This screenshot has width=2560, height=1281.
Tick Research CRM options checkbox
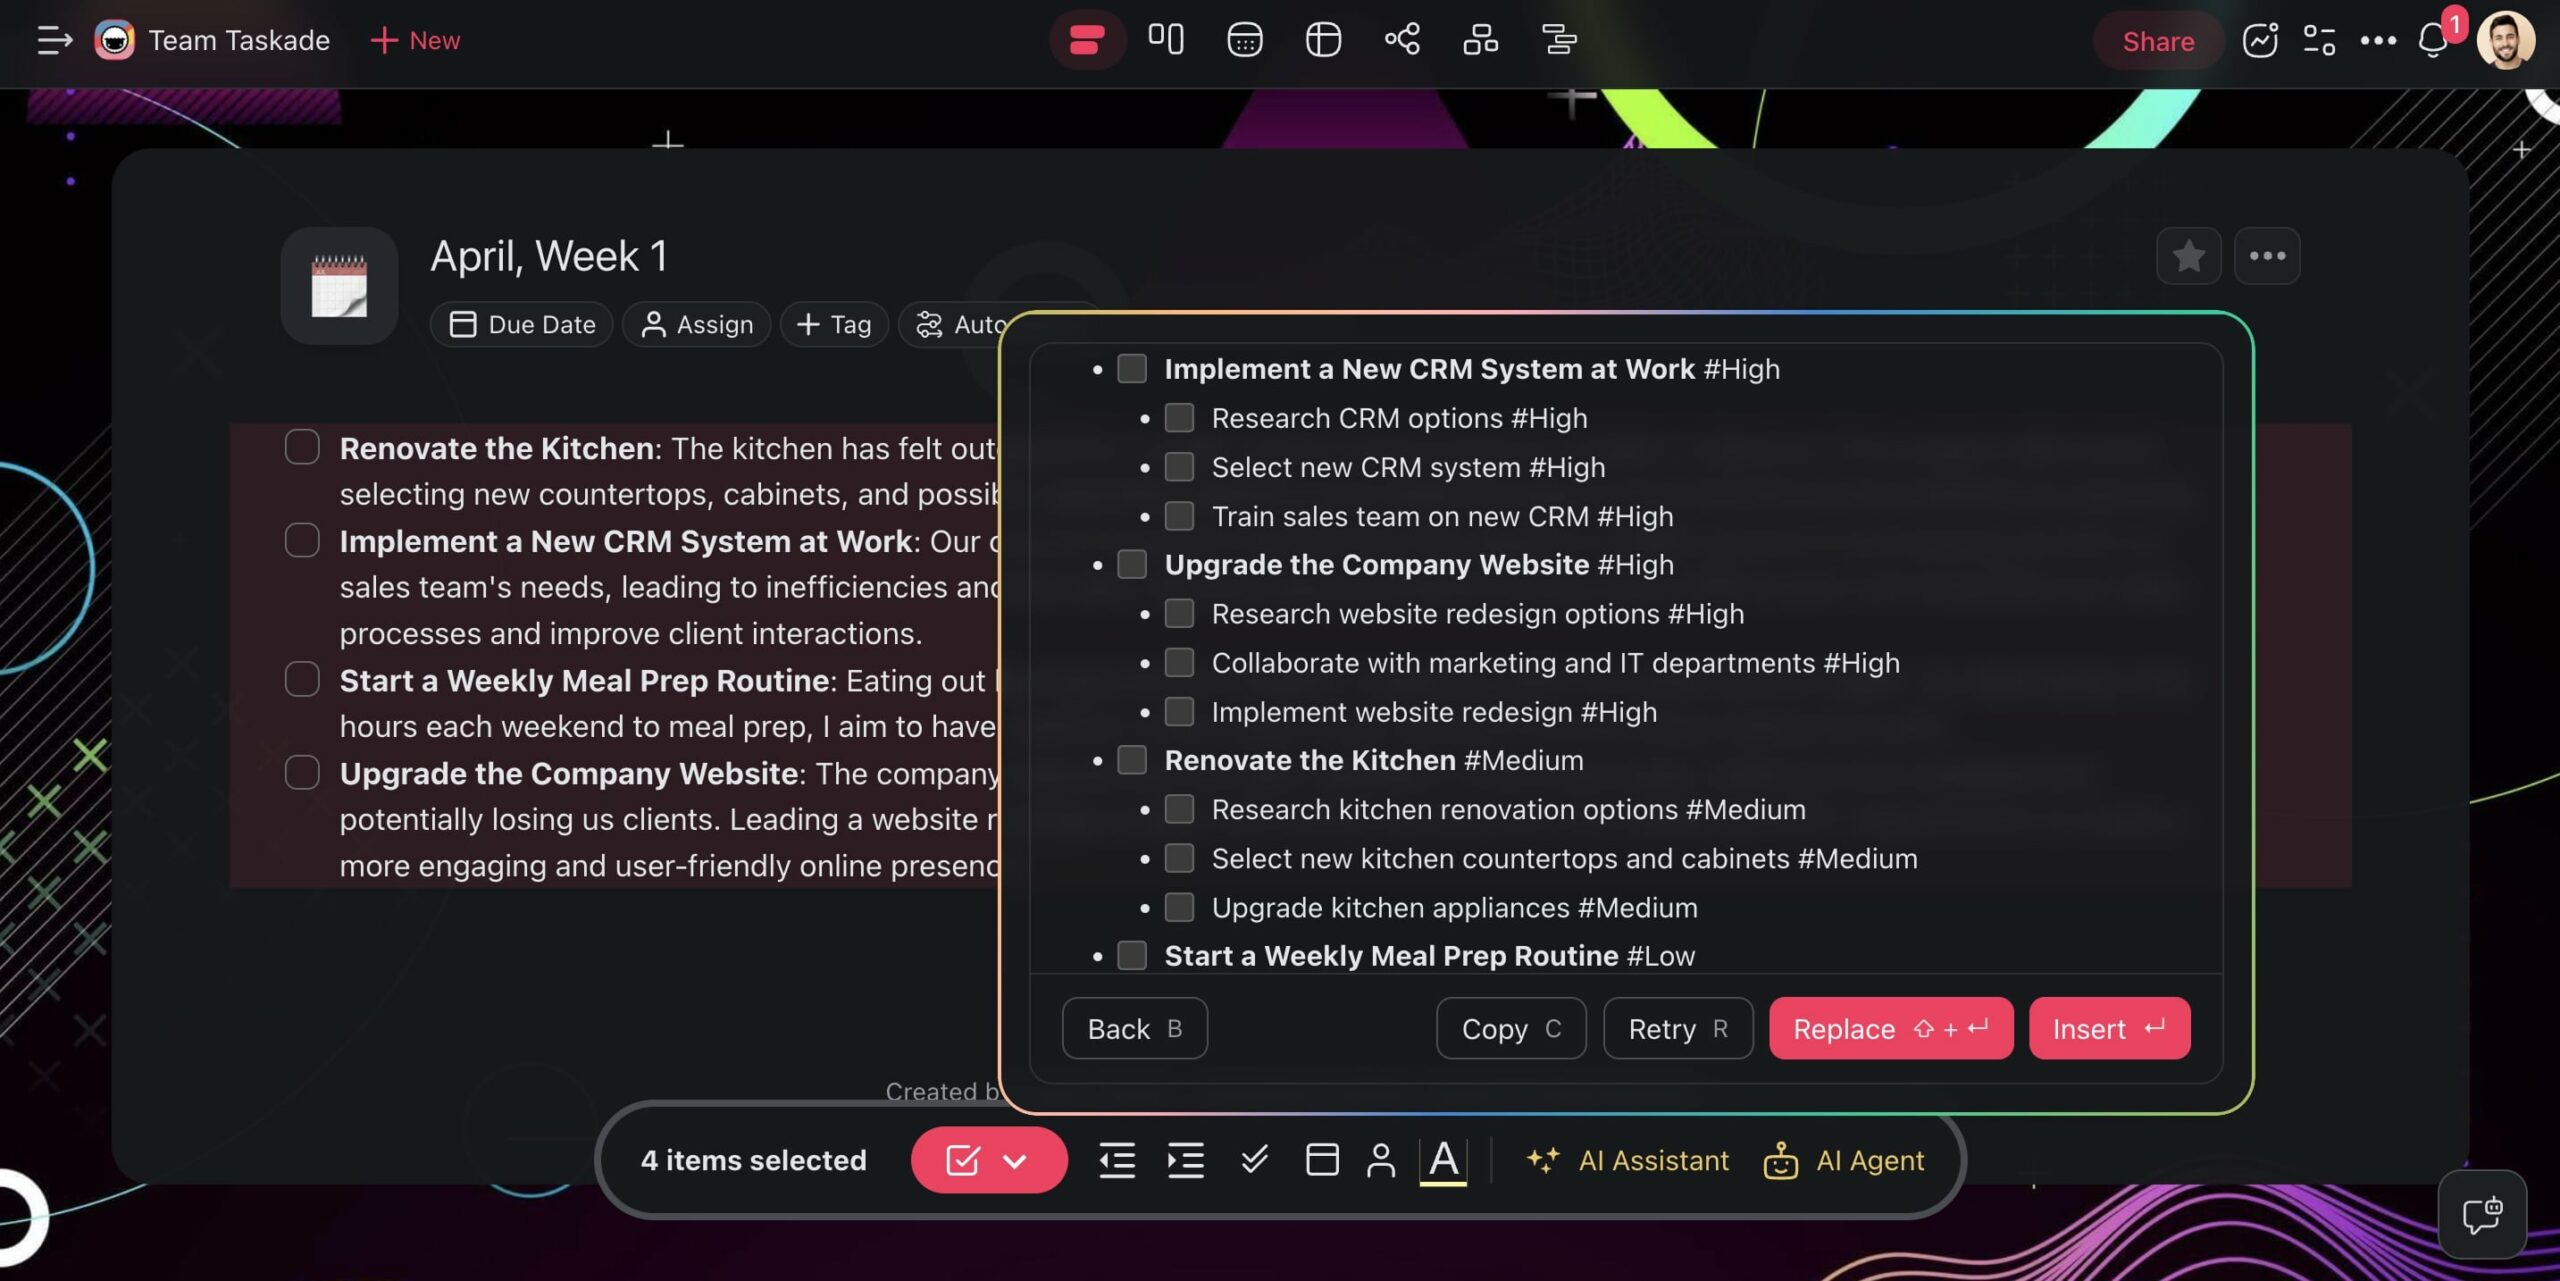tap(1179, 418)
